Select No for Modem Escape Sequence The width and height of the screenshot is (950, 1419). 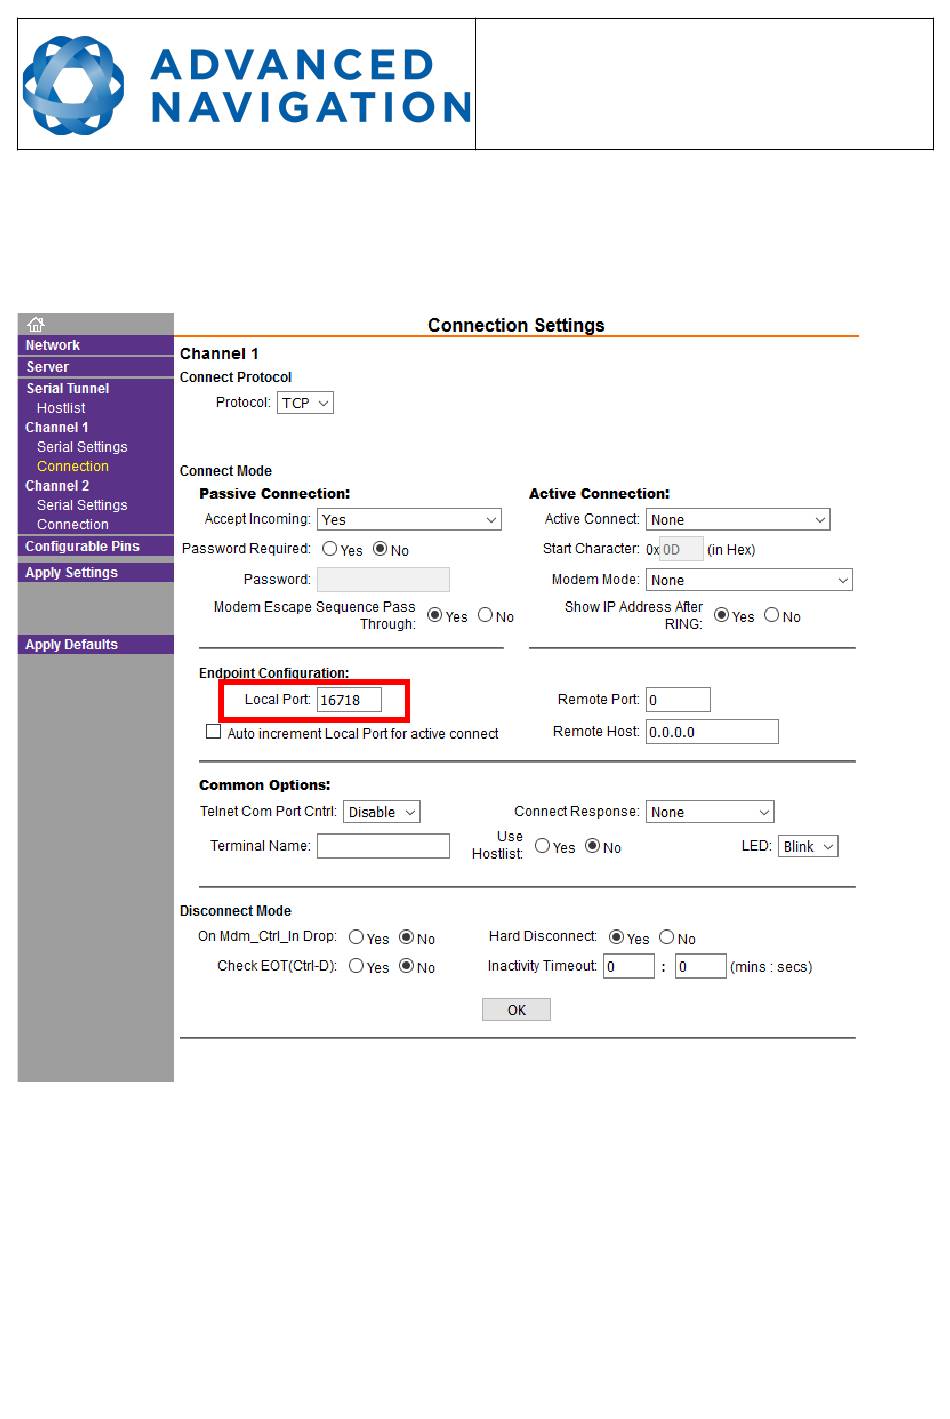click(x=485, y=615)
